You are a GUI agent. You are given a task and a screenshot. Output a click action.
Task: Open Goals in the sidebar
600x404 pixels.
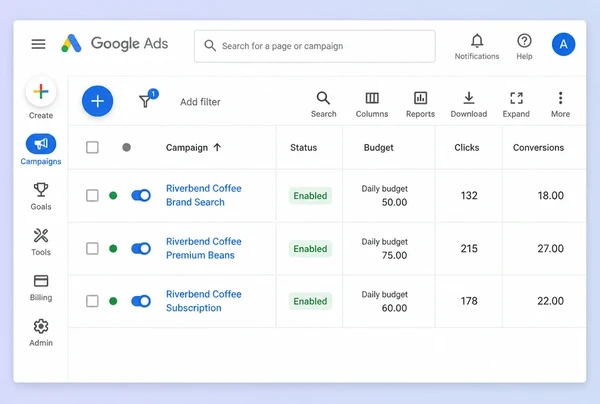pyautogui.click(x=41, y=197)
